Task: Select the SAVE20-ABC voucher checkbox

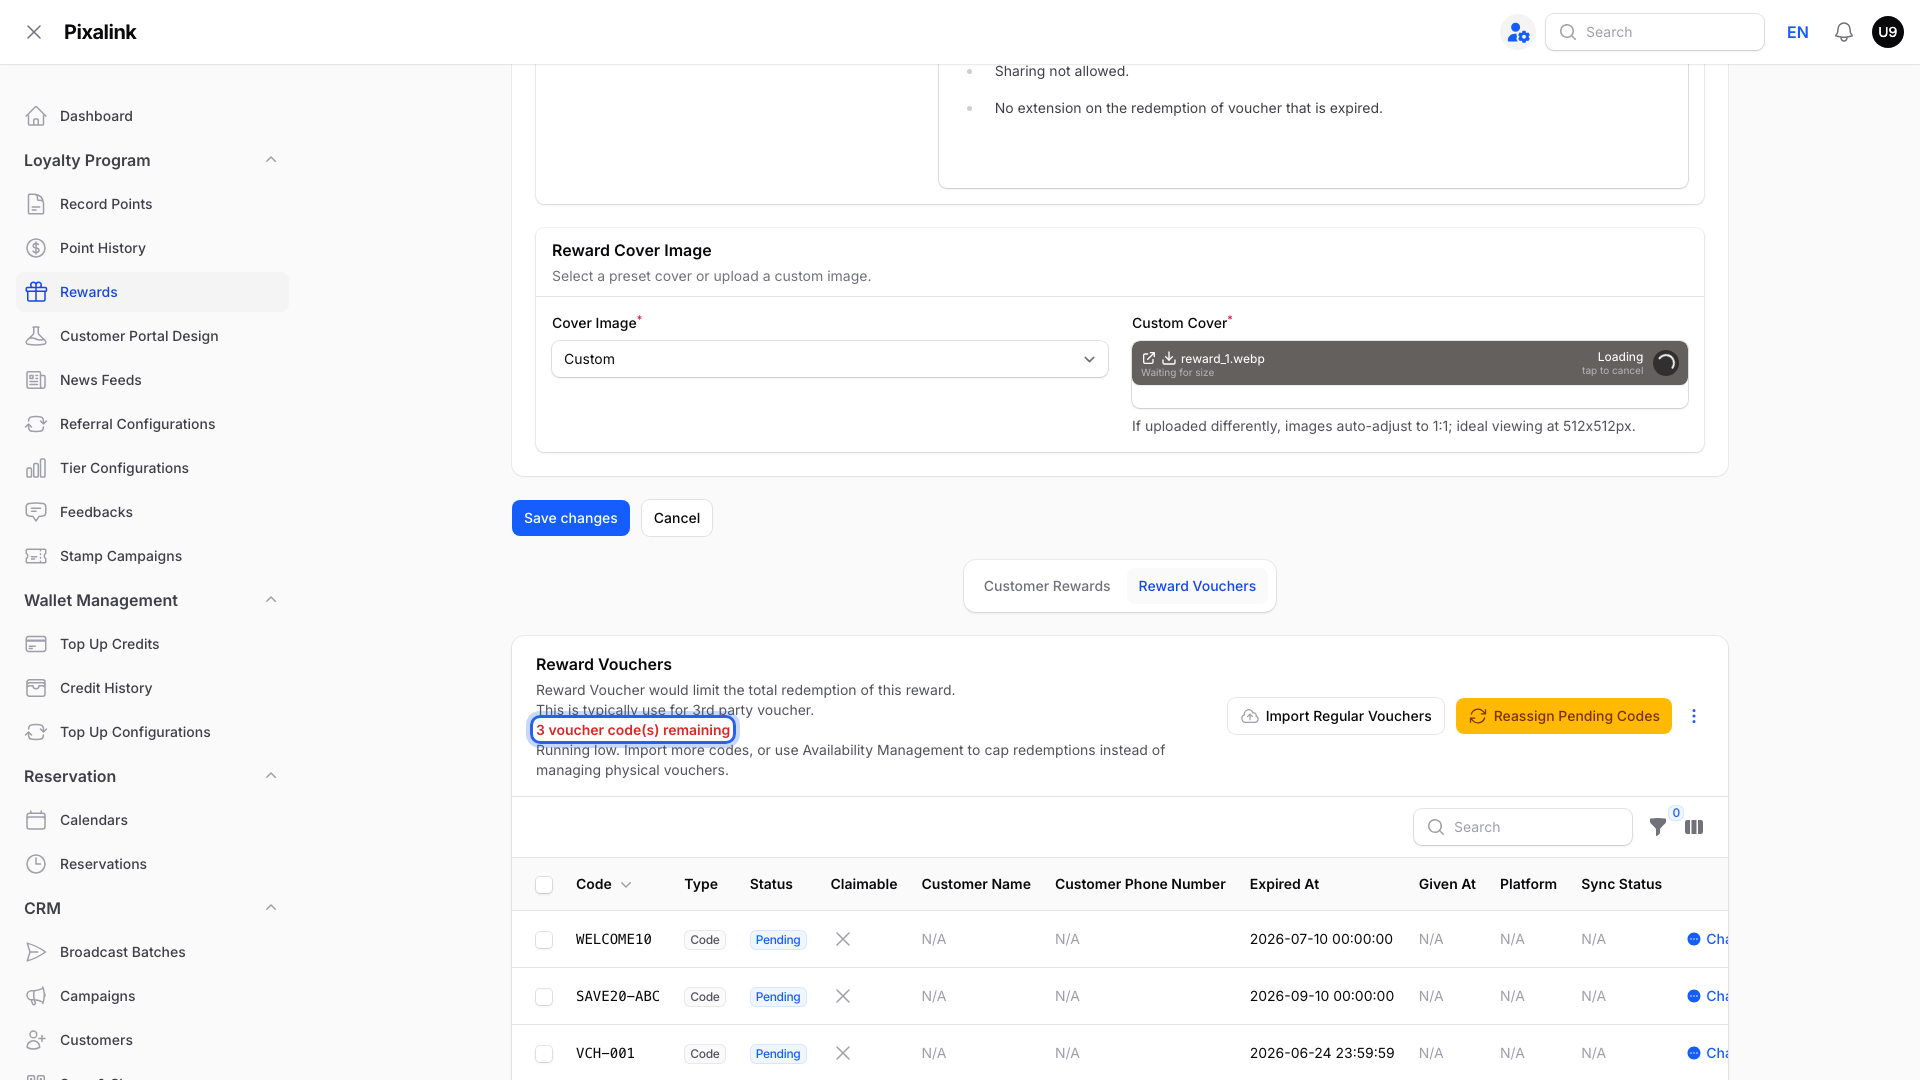Action: click(x=544, y=997)
